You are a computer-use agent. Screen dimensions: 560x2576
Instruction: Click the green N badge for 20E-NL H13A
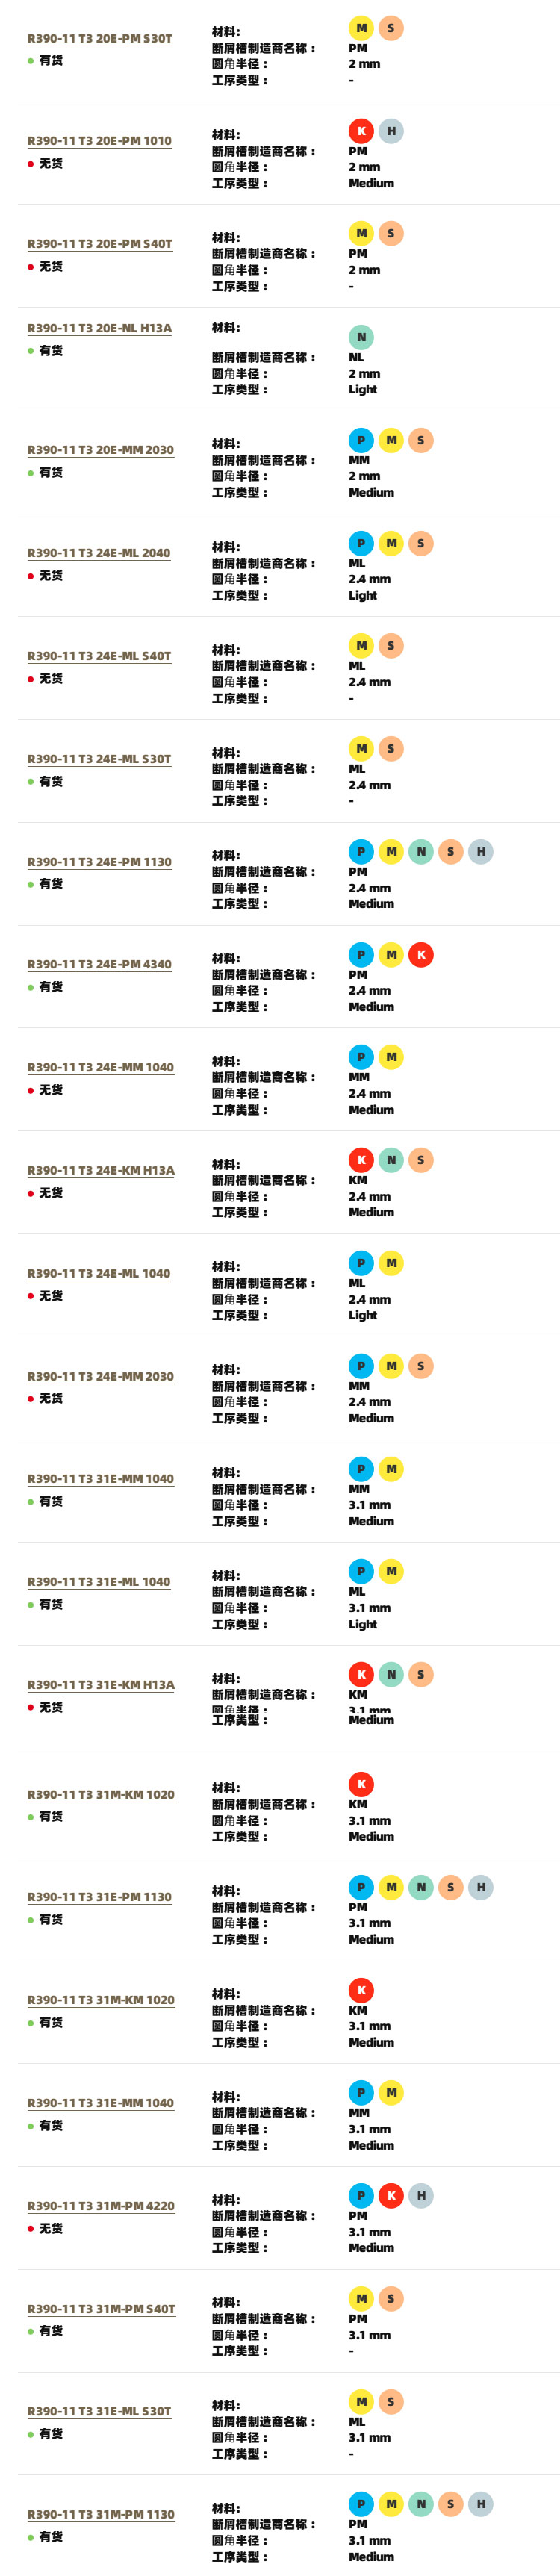click(x=361, y=337)
